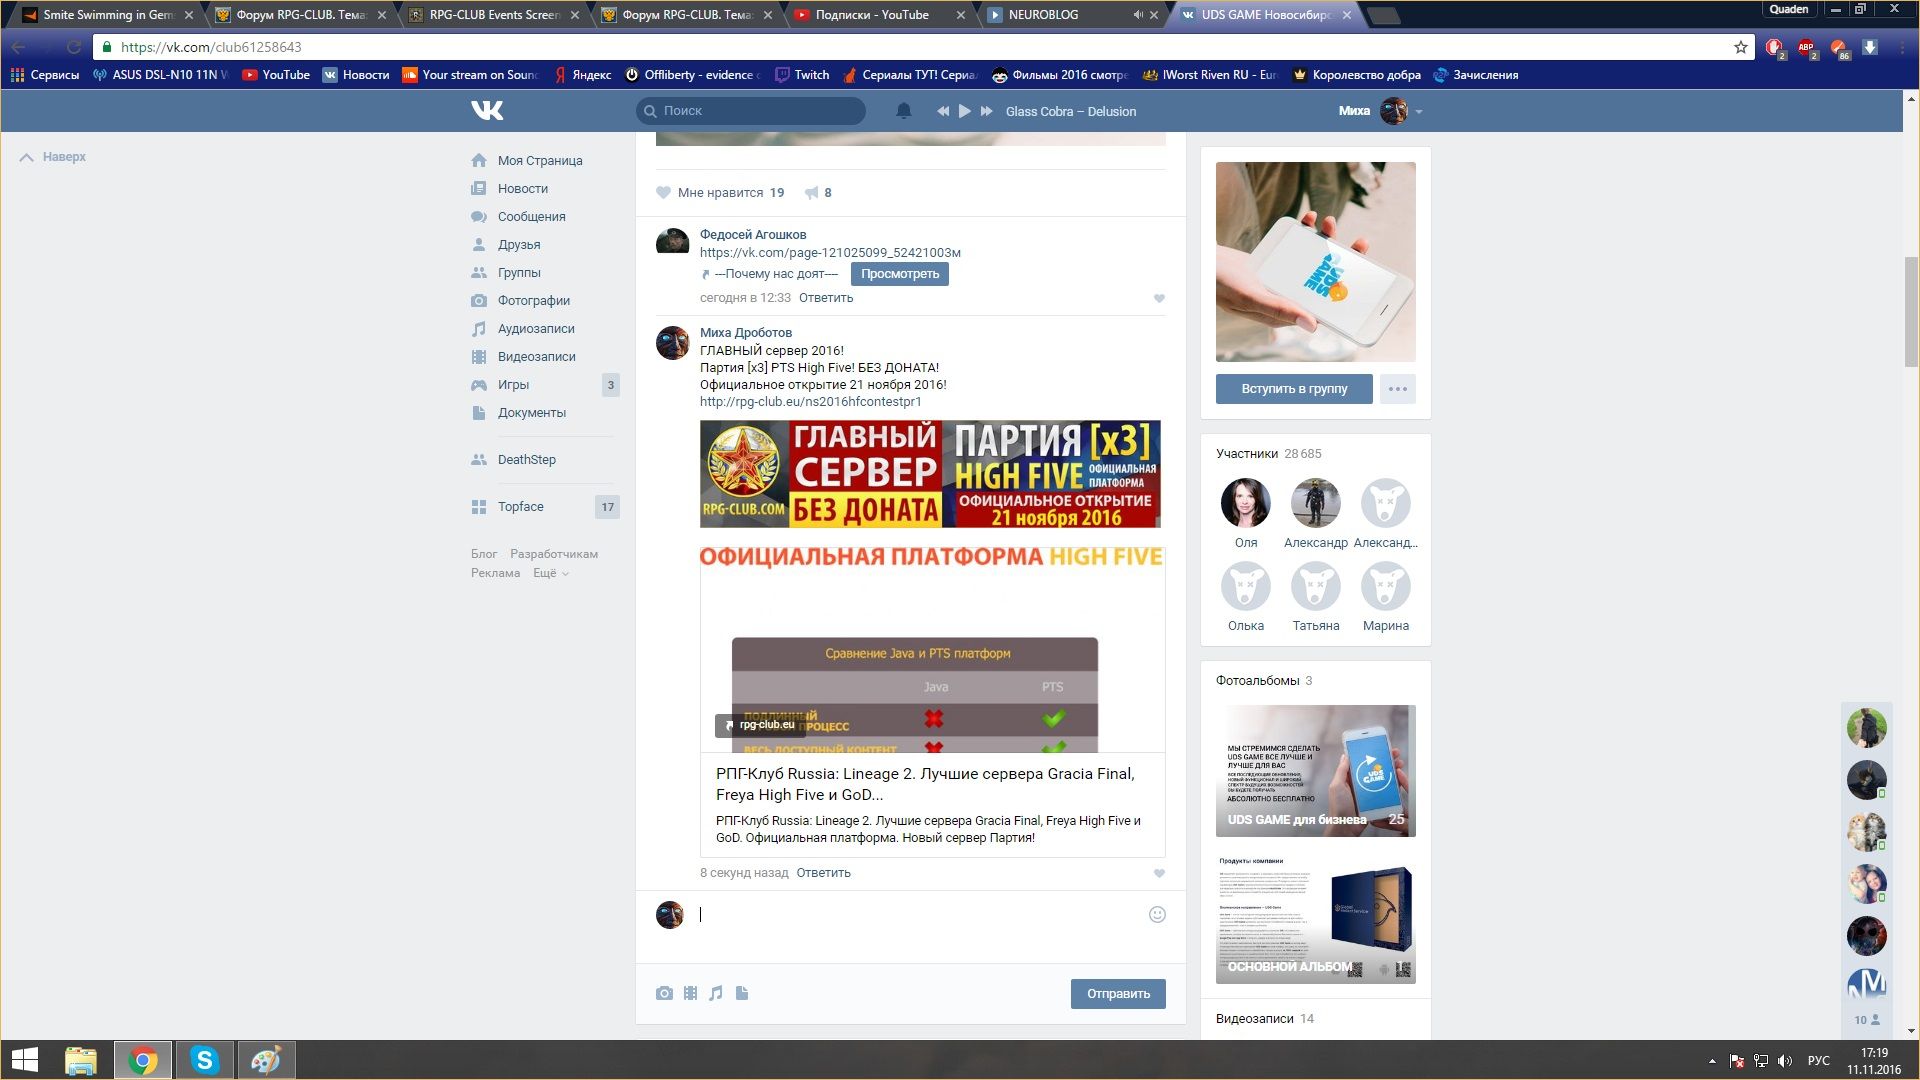
Task: Open UDS GAME для бизнеса album
Action: [x=1315, y=770]
